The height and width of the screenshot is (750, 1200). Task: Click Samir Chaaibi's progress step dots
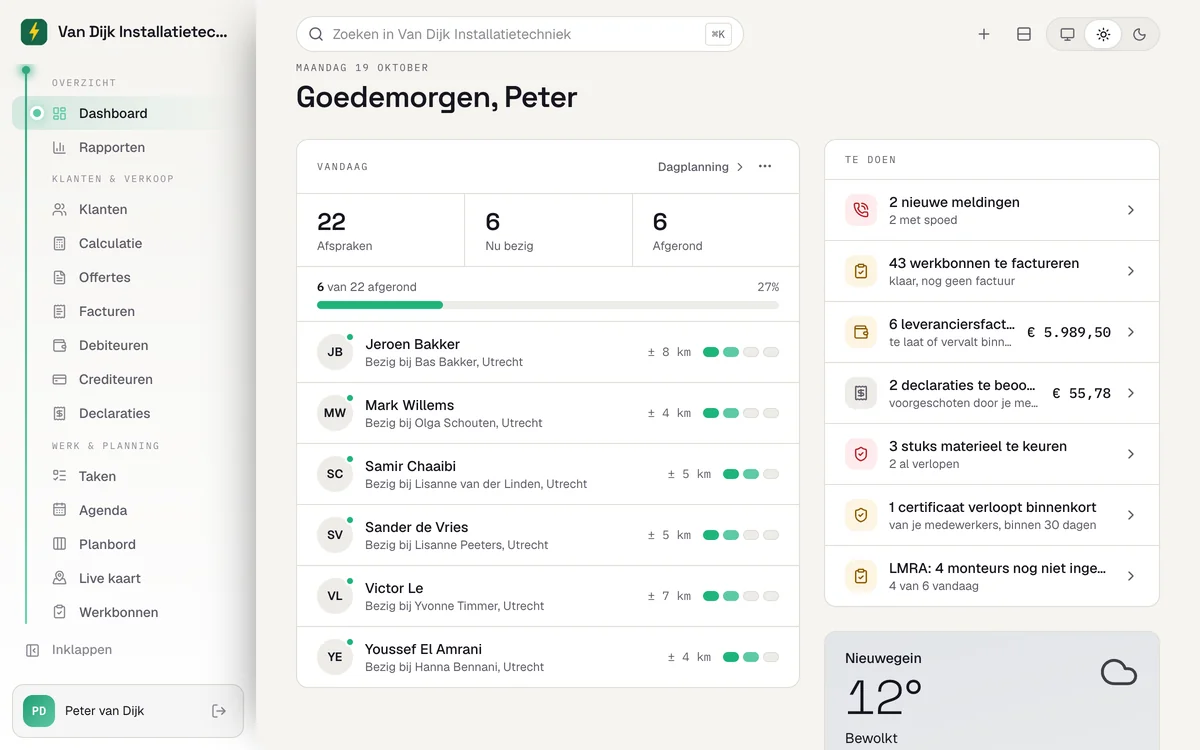[751, 474]
